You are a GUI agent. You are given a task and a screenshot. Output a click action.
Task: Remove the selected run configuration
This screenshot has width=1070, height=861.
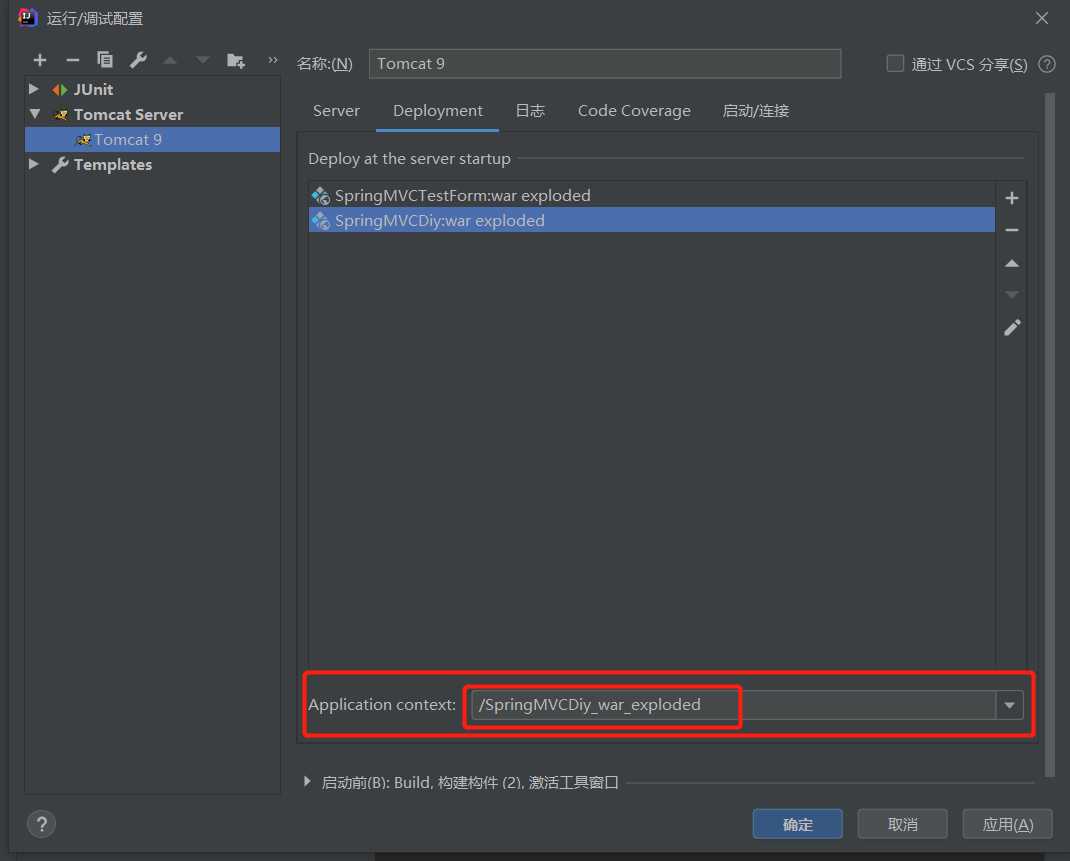point(72,60)
